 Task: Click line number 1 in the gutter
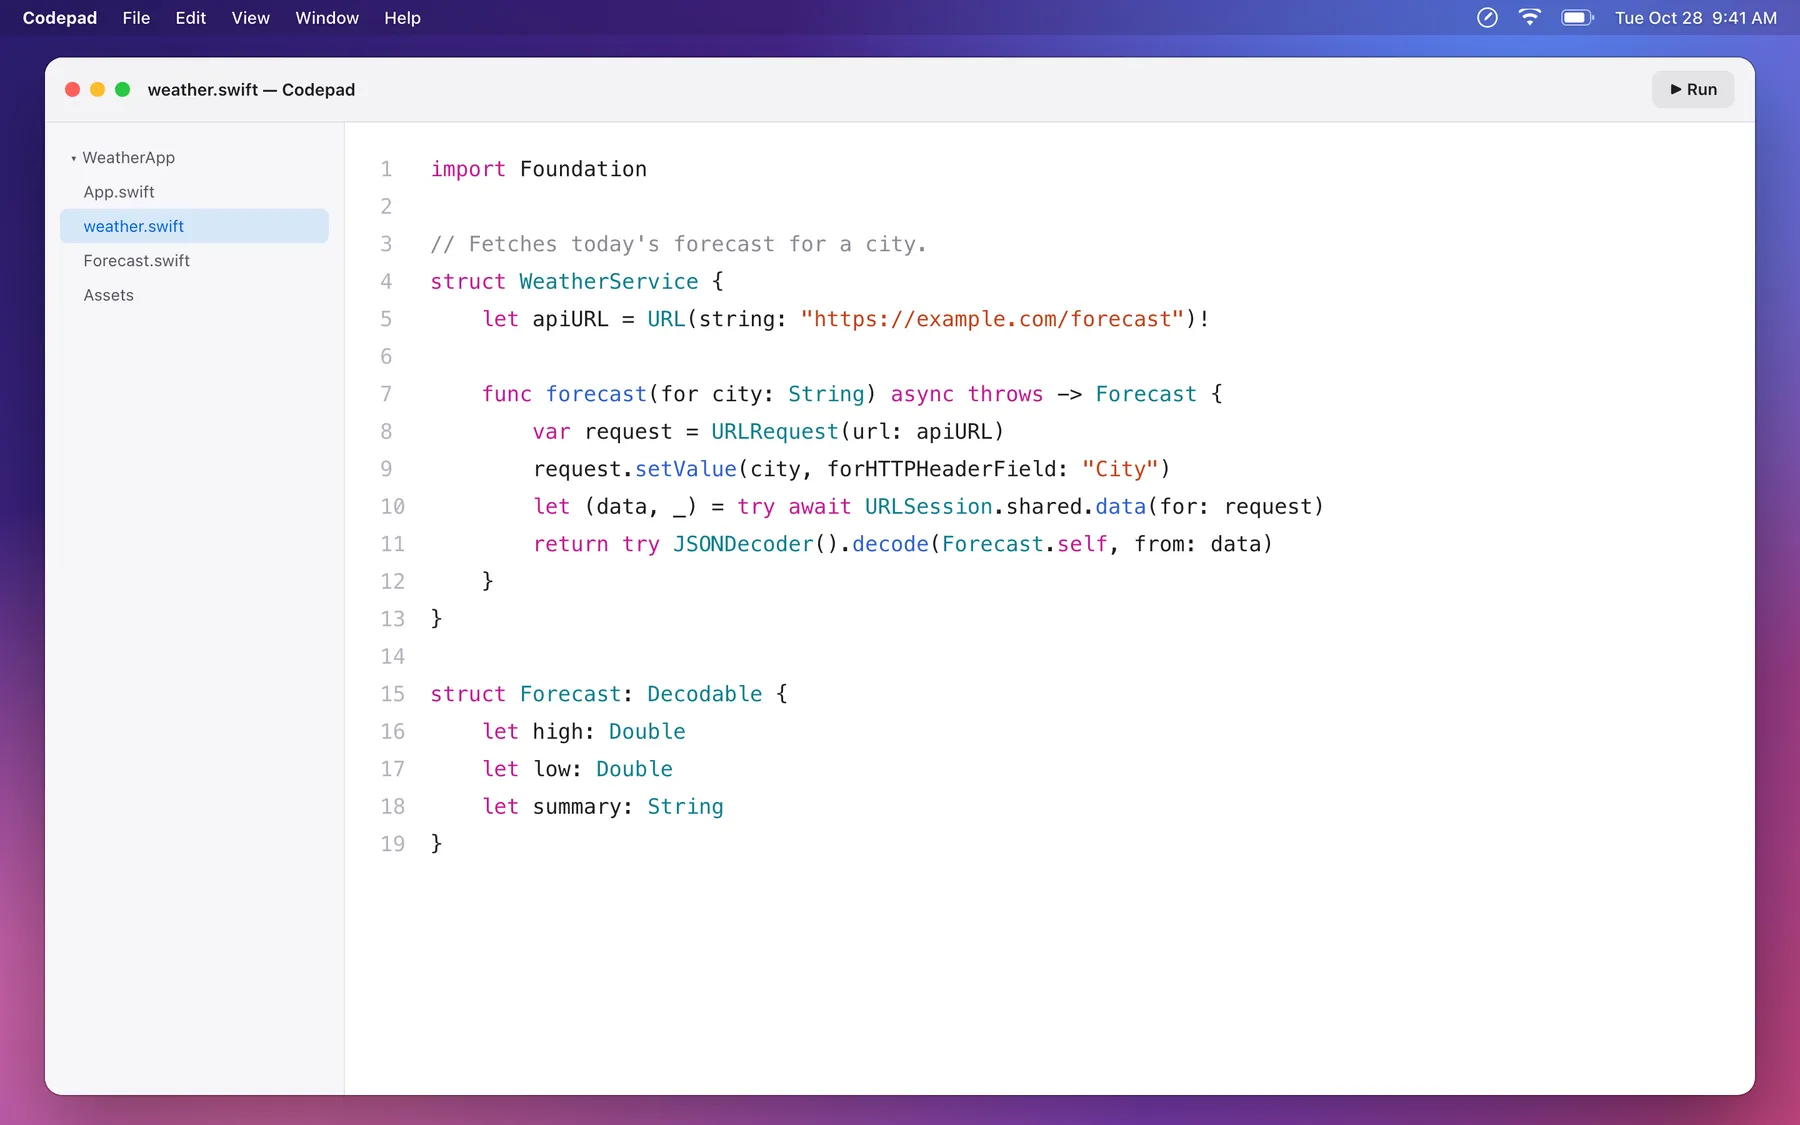coord(386,169)
